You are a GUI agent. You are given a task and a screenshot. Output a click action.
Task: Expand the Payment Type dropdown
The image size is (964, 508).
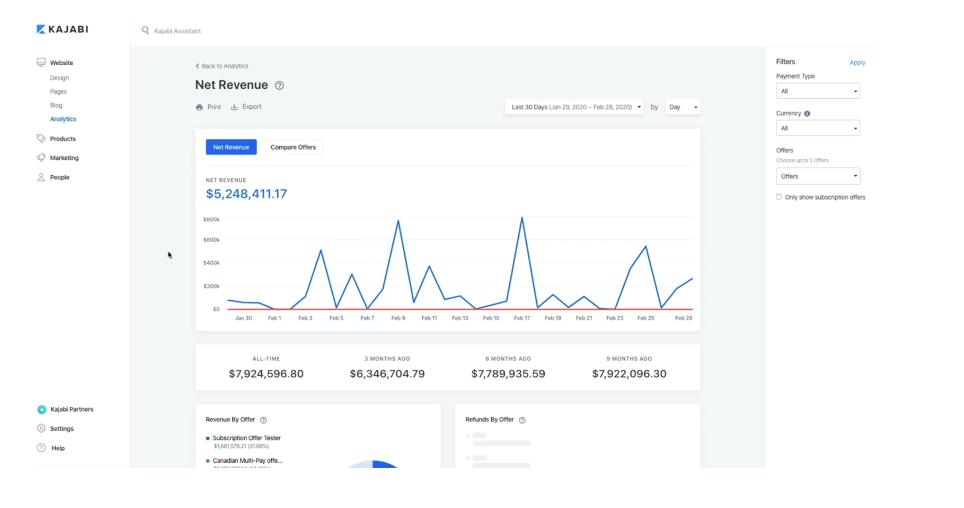click(818, 91)
